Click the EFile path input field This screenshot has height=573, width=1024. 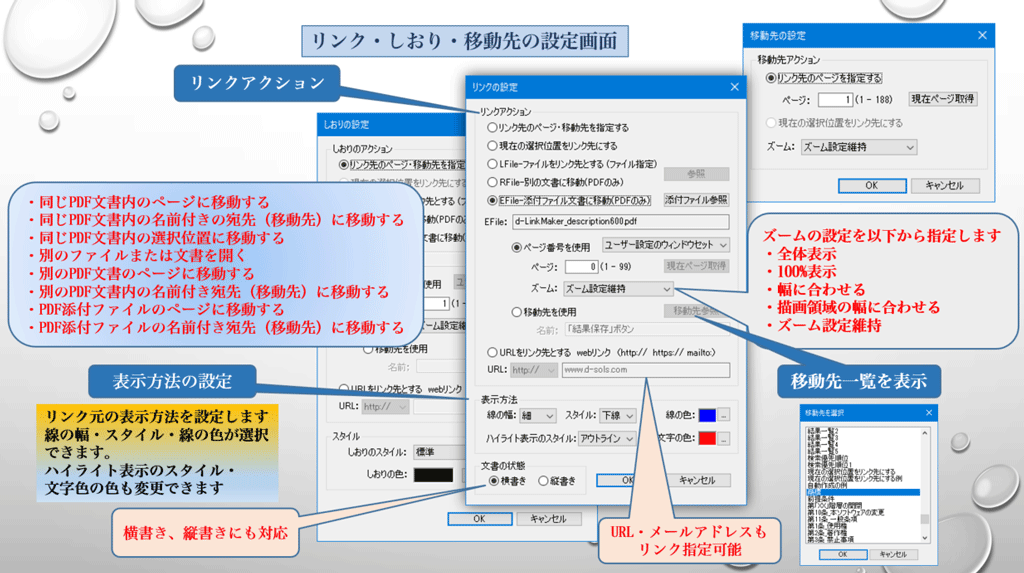pos(619,222)
